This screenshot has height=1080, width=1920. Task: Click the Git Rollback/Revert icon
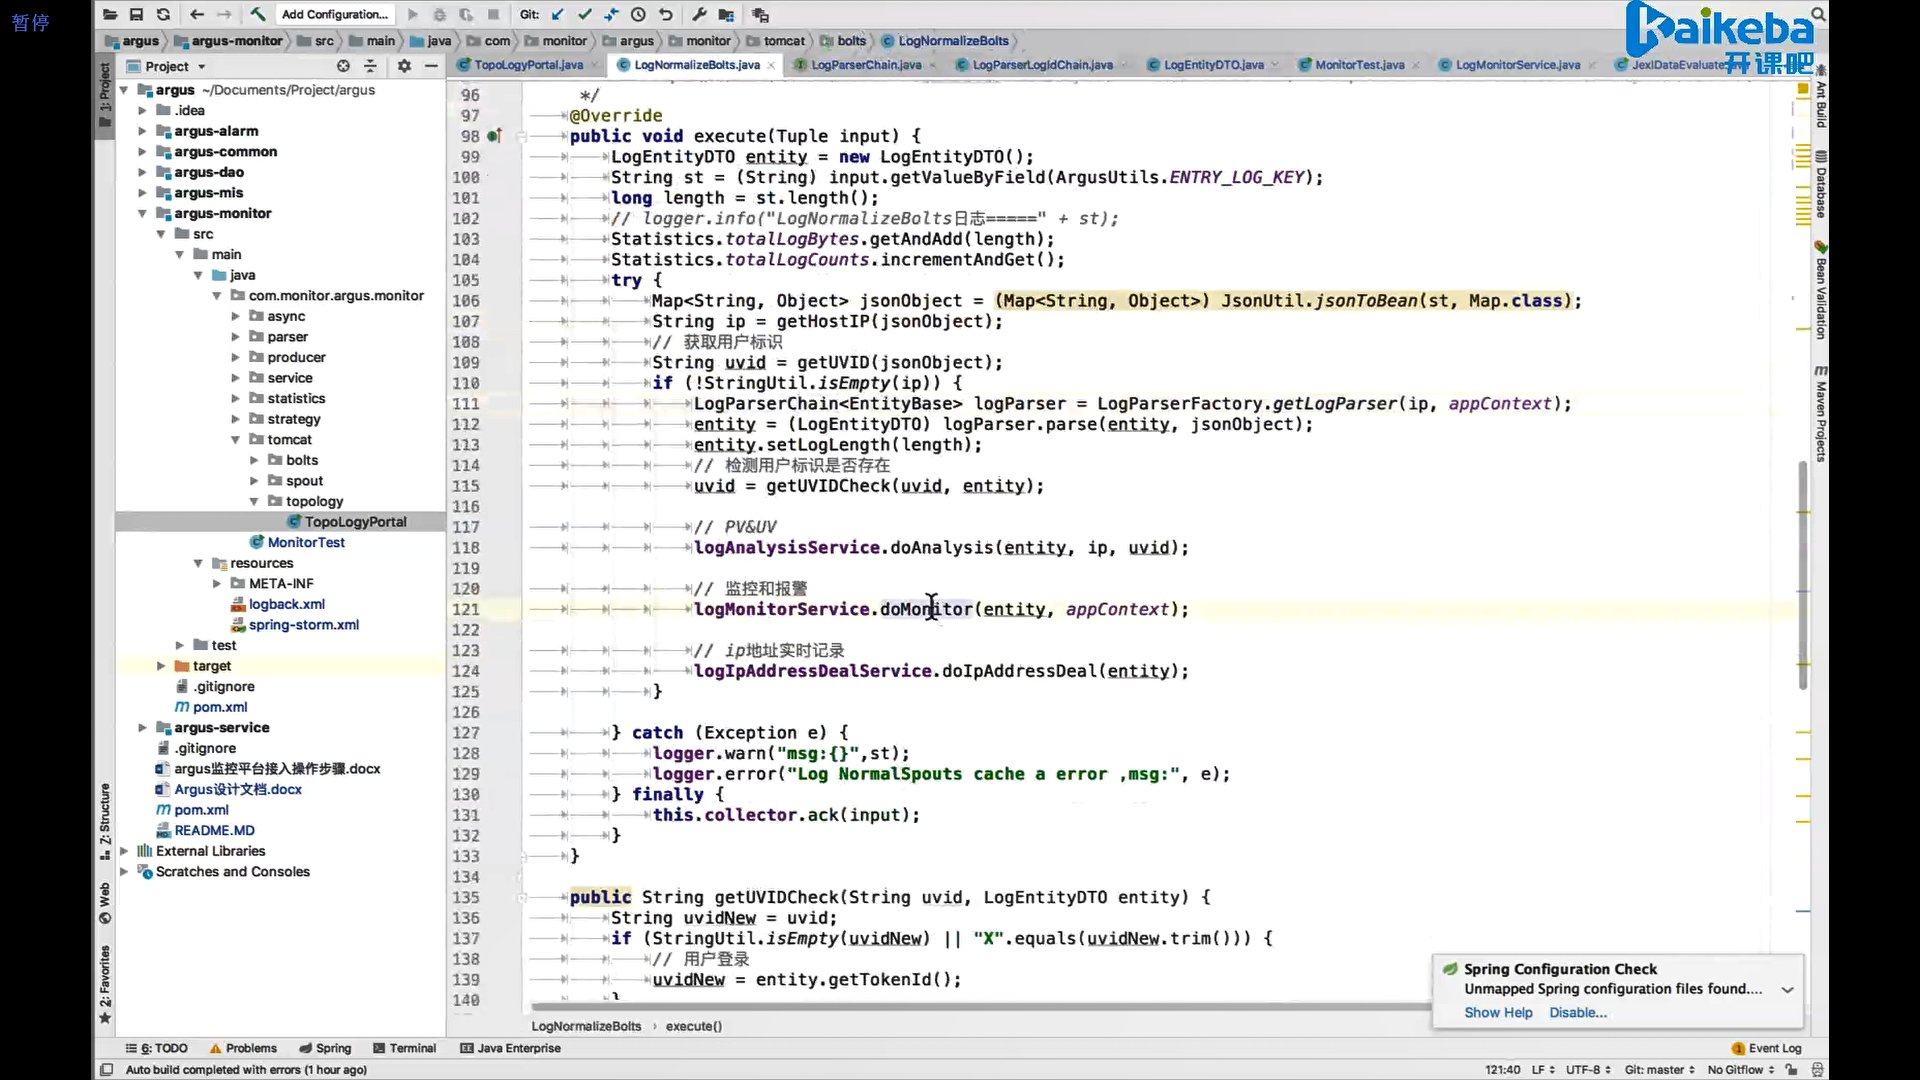click(665, 14)
